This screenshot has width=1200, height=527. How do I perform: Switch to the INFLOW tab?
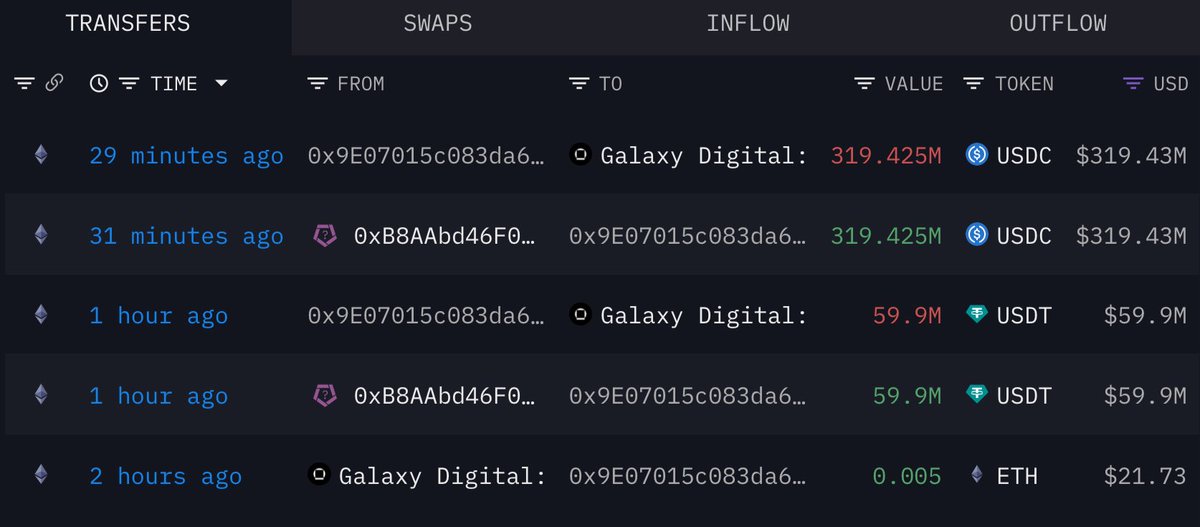[x=748, y=23]
